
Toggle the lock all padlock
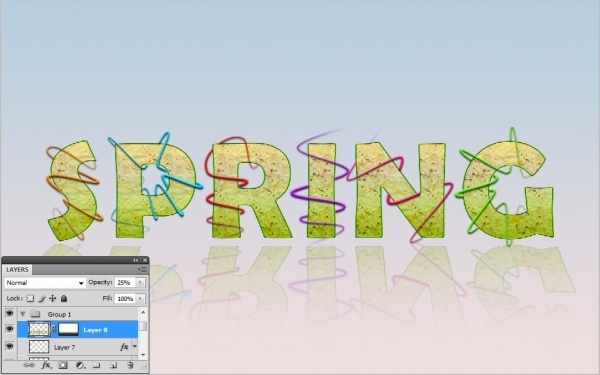(64, 298)
